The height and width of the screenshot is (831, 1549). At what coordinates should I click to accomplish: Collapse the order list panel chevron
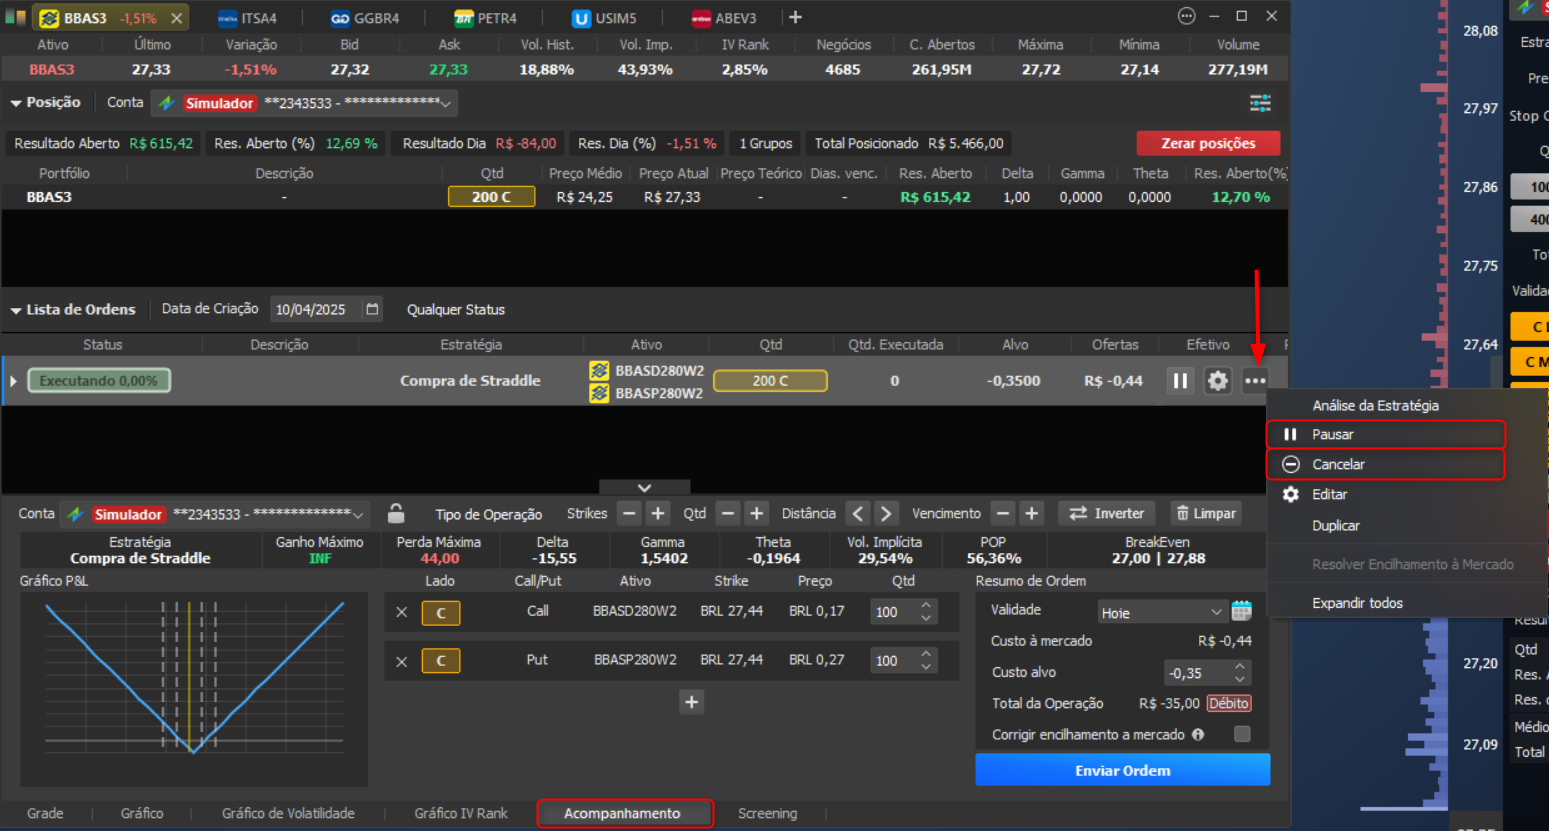[644, 487]
